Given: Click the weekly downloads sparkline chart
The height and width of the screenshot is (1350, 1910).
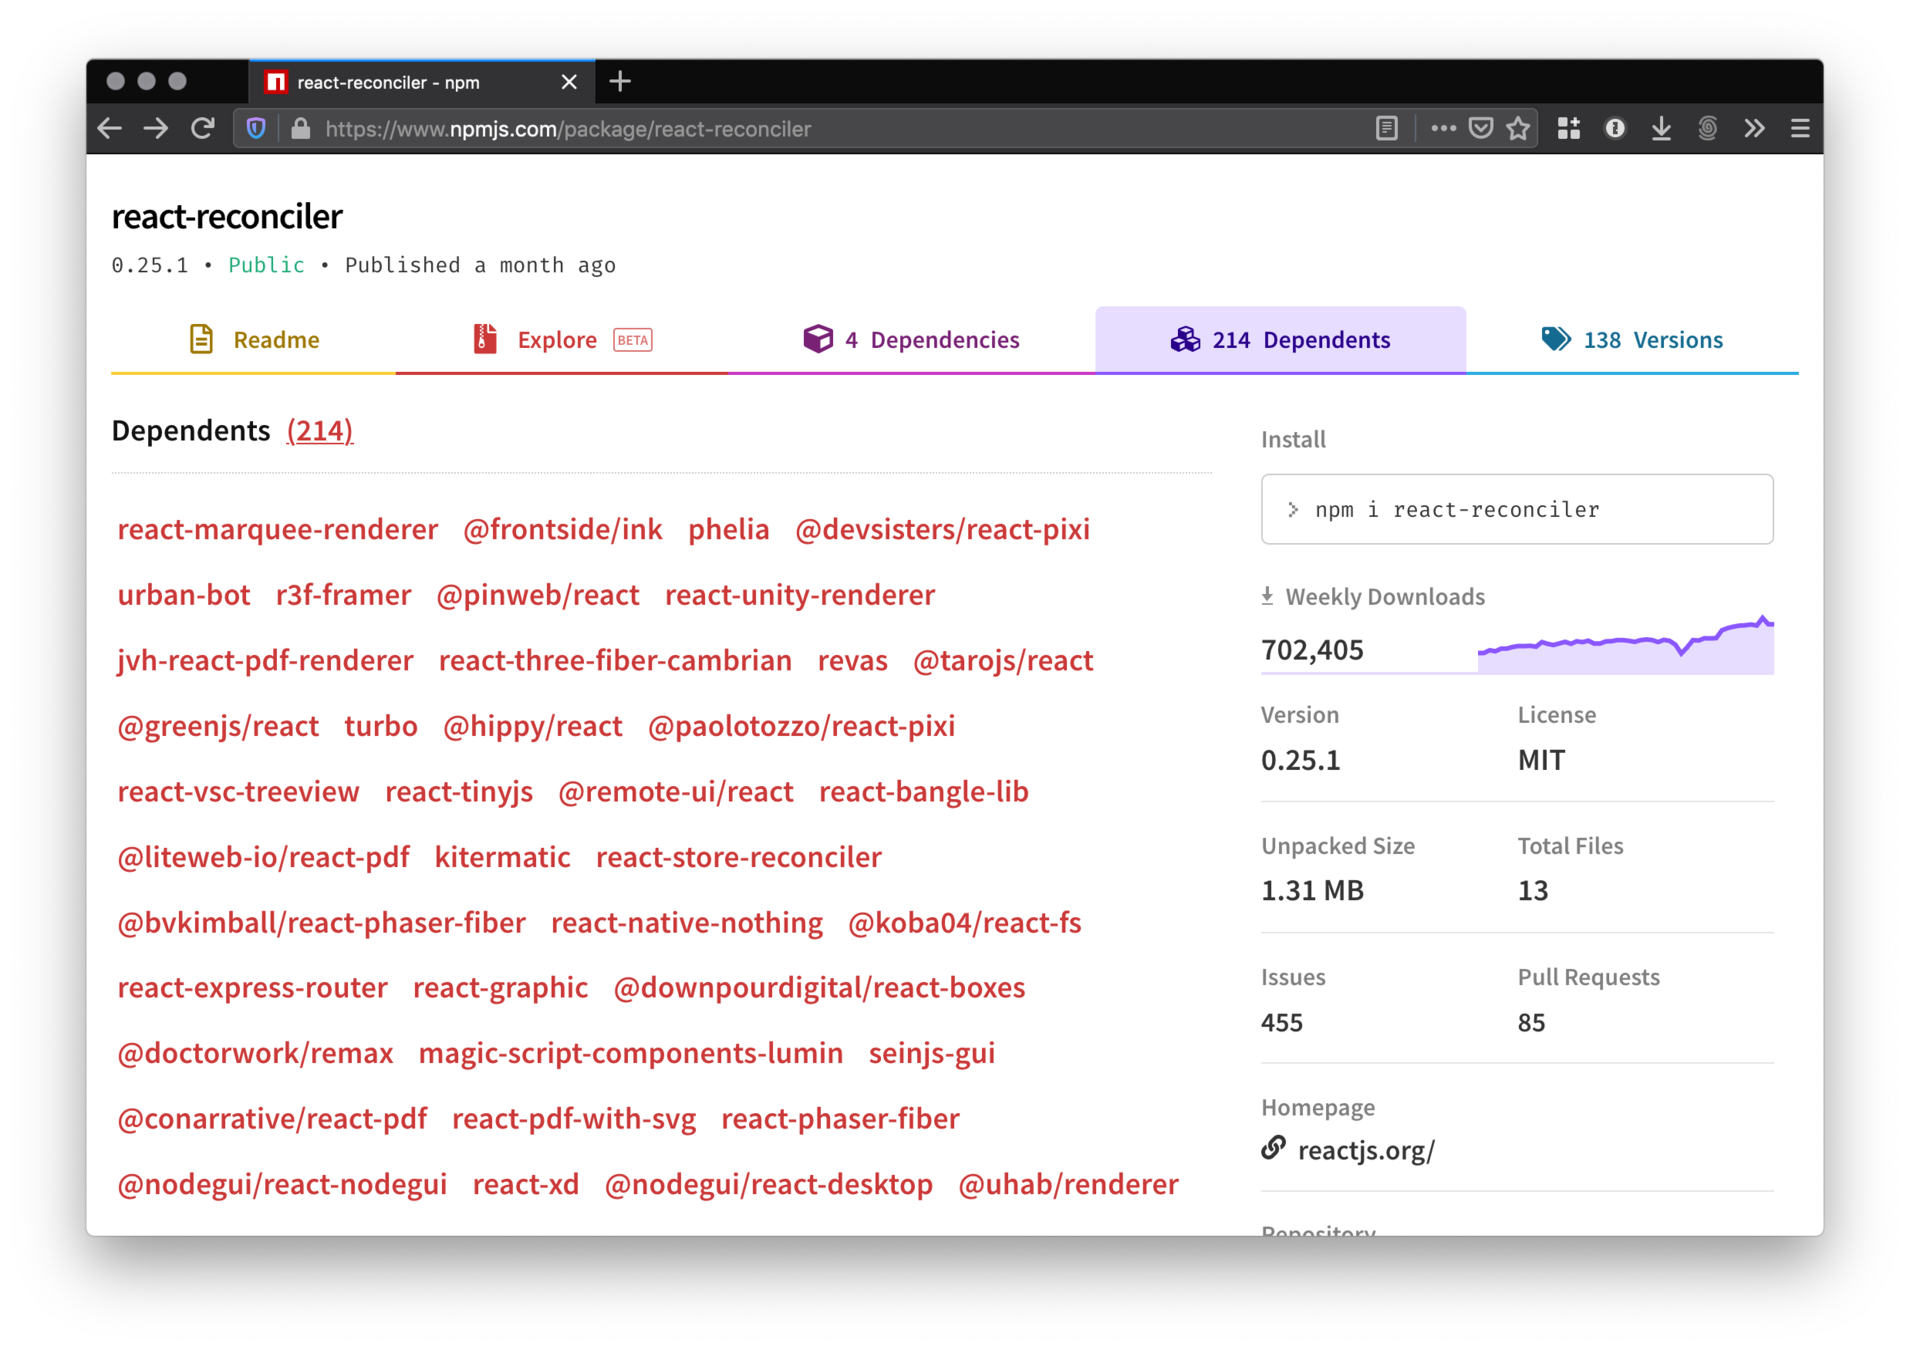Looking at the screenshot, I should click(x=1625, y=645).
